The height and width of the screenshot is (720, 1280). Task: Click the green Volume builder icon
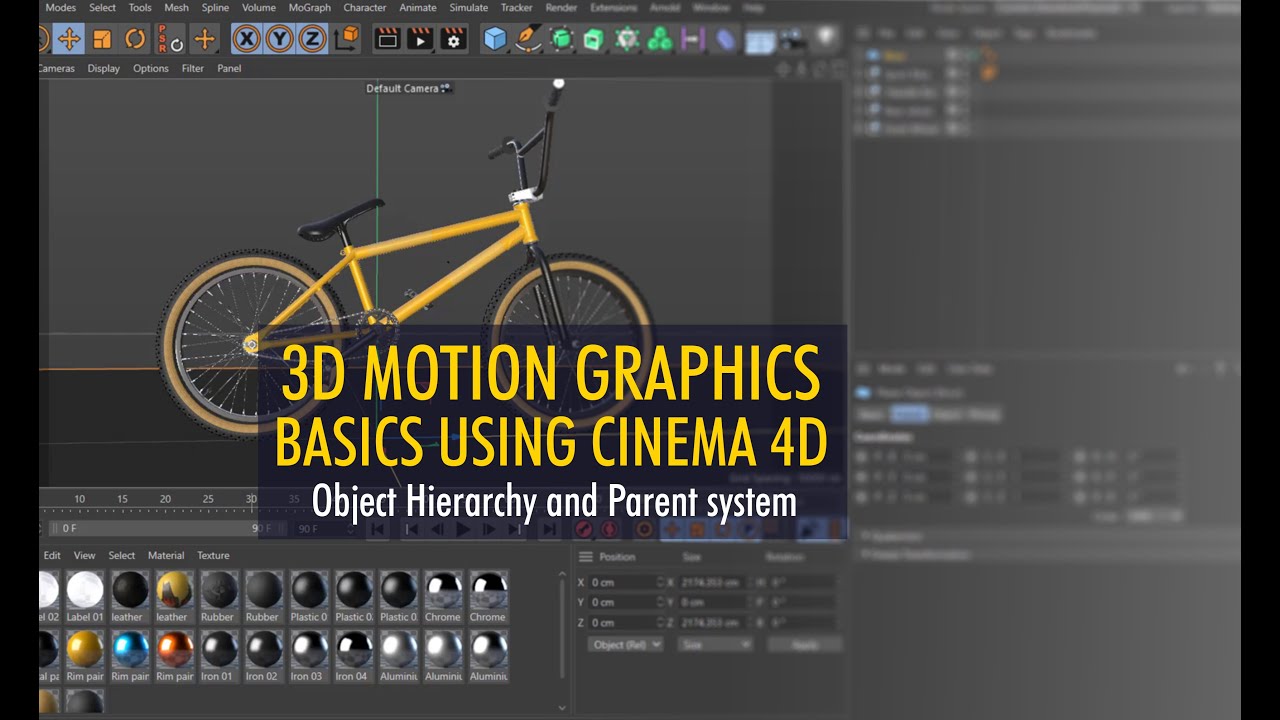(660, 39)
